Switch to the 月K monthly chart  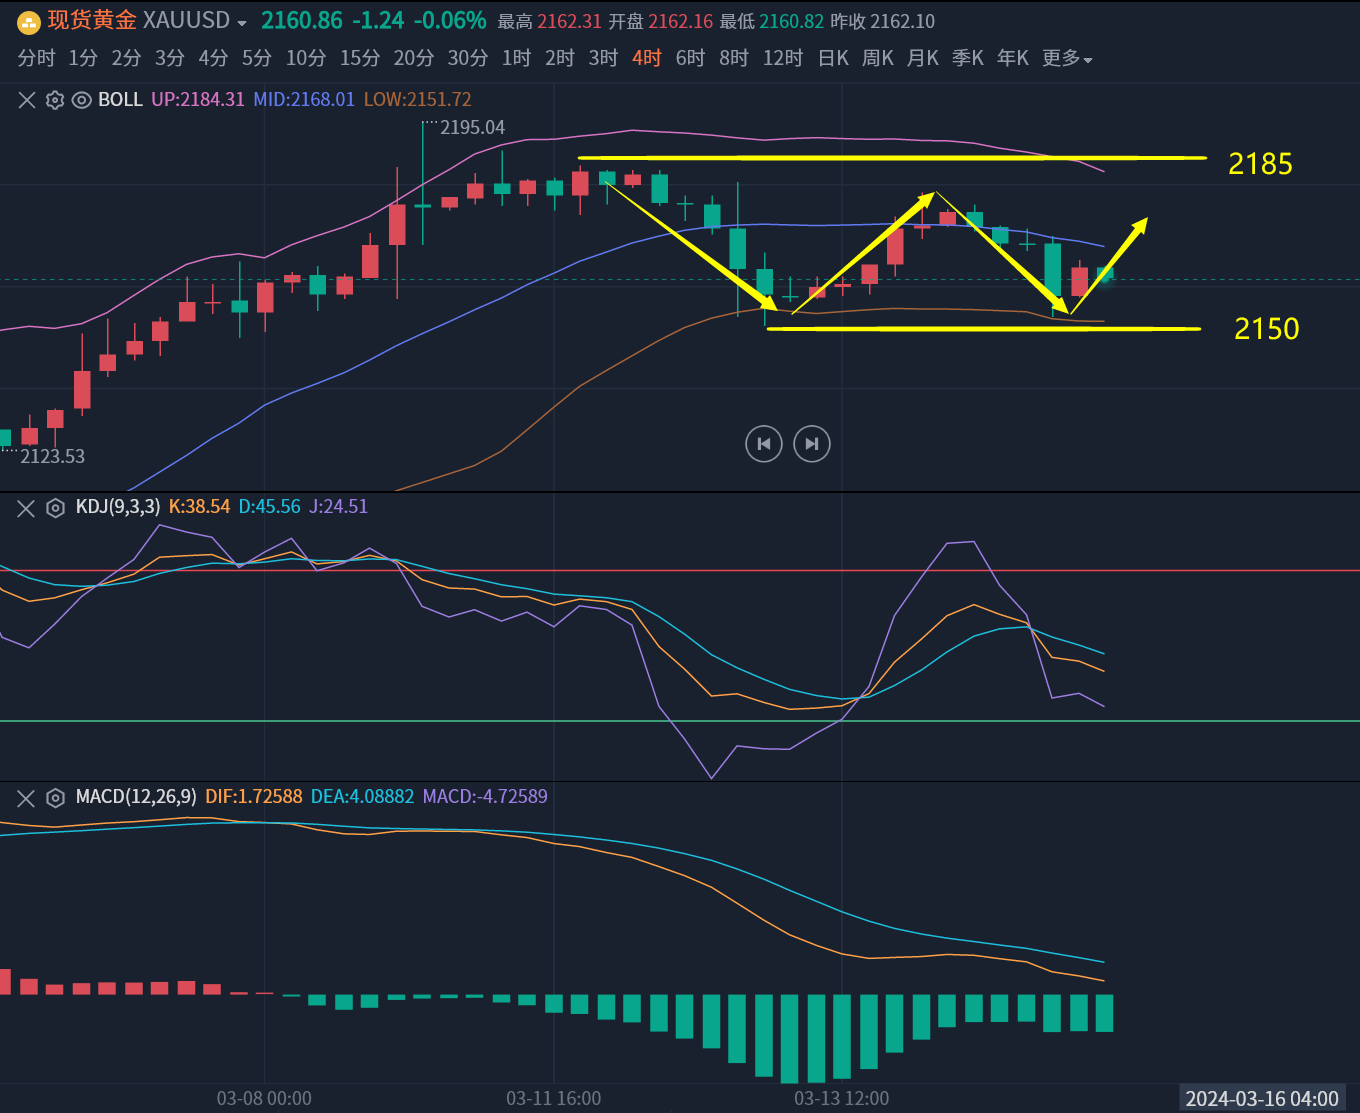click(x=923, y=59)
